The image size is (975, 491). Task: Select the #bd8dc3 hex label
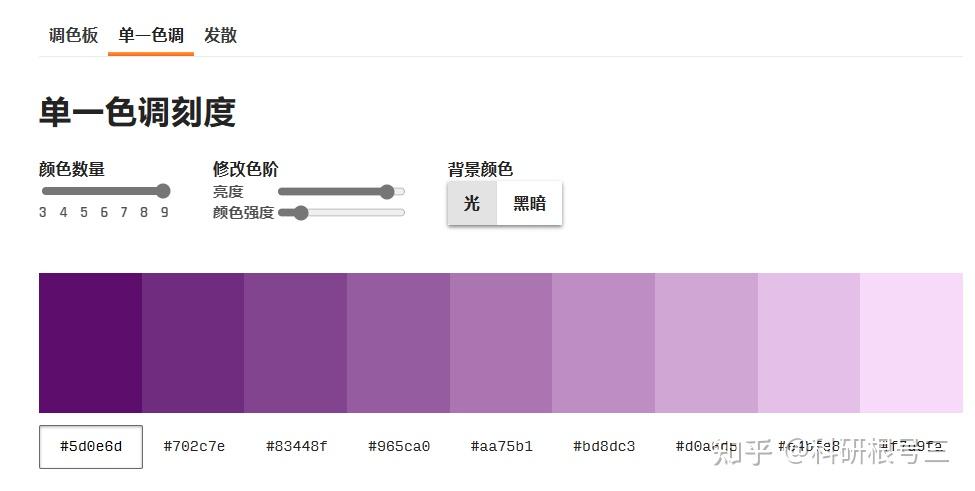604,446
